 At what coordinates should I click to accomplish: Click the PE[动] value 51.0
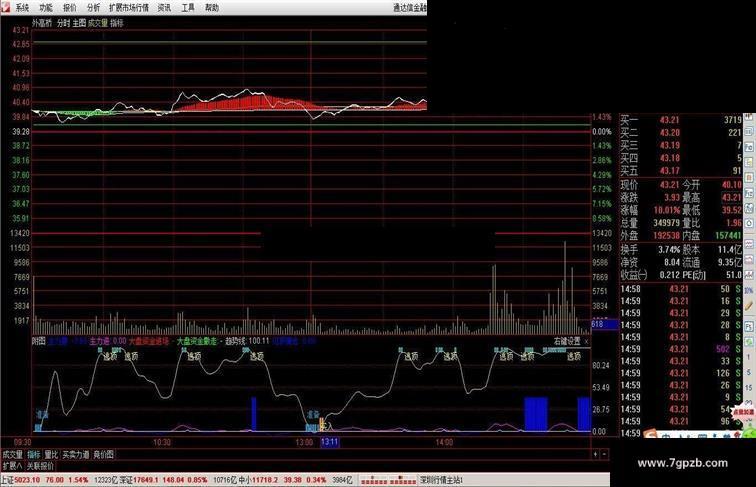click(734, 275)
